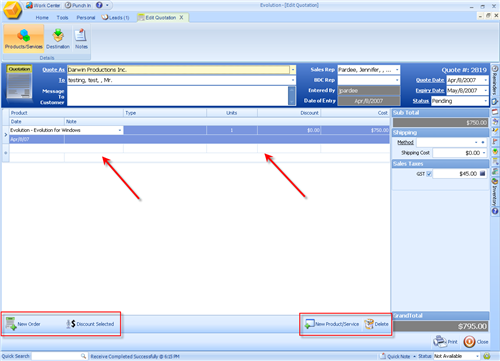Viewport: 500px width, 361px height.
Task: Click the orange Close button
Action: coord(476,342)
